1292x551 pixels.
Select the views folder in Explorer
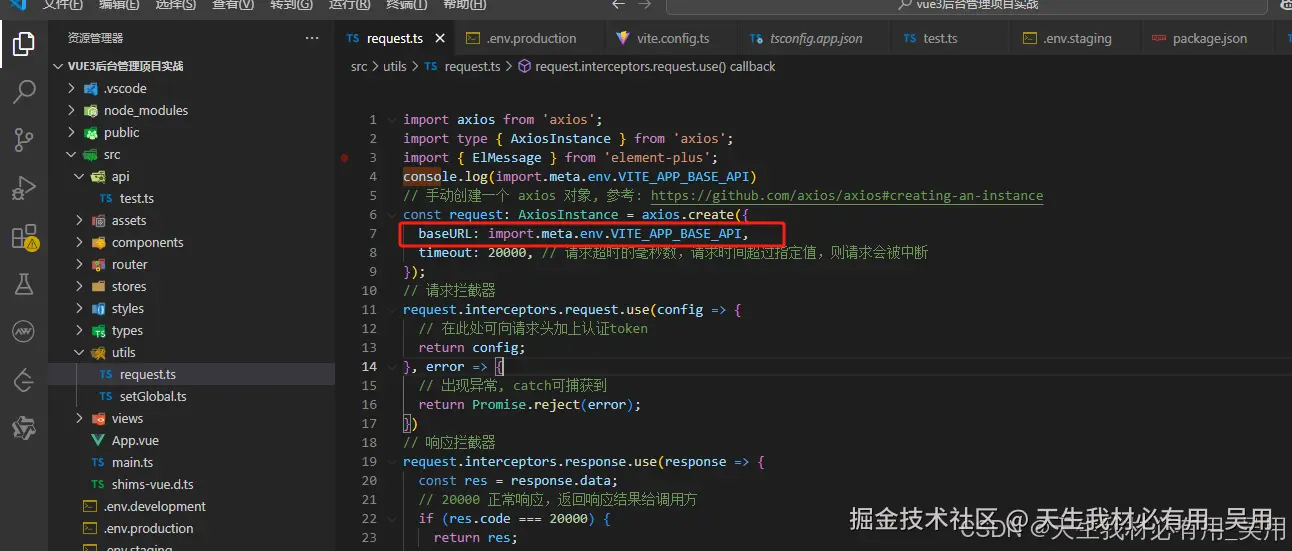(127, 418)
